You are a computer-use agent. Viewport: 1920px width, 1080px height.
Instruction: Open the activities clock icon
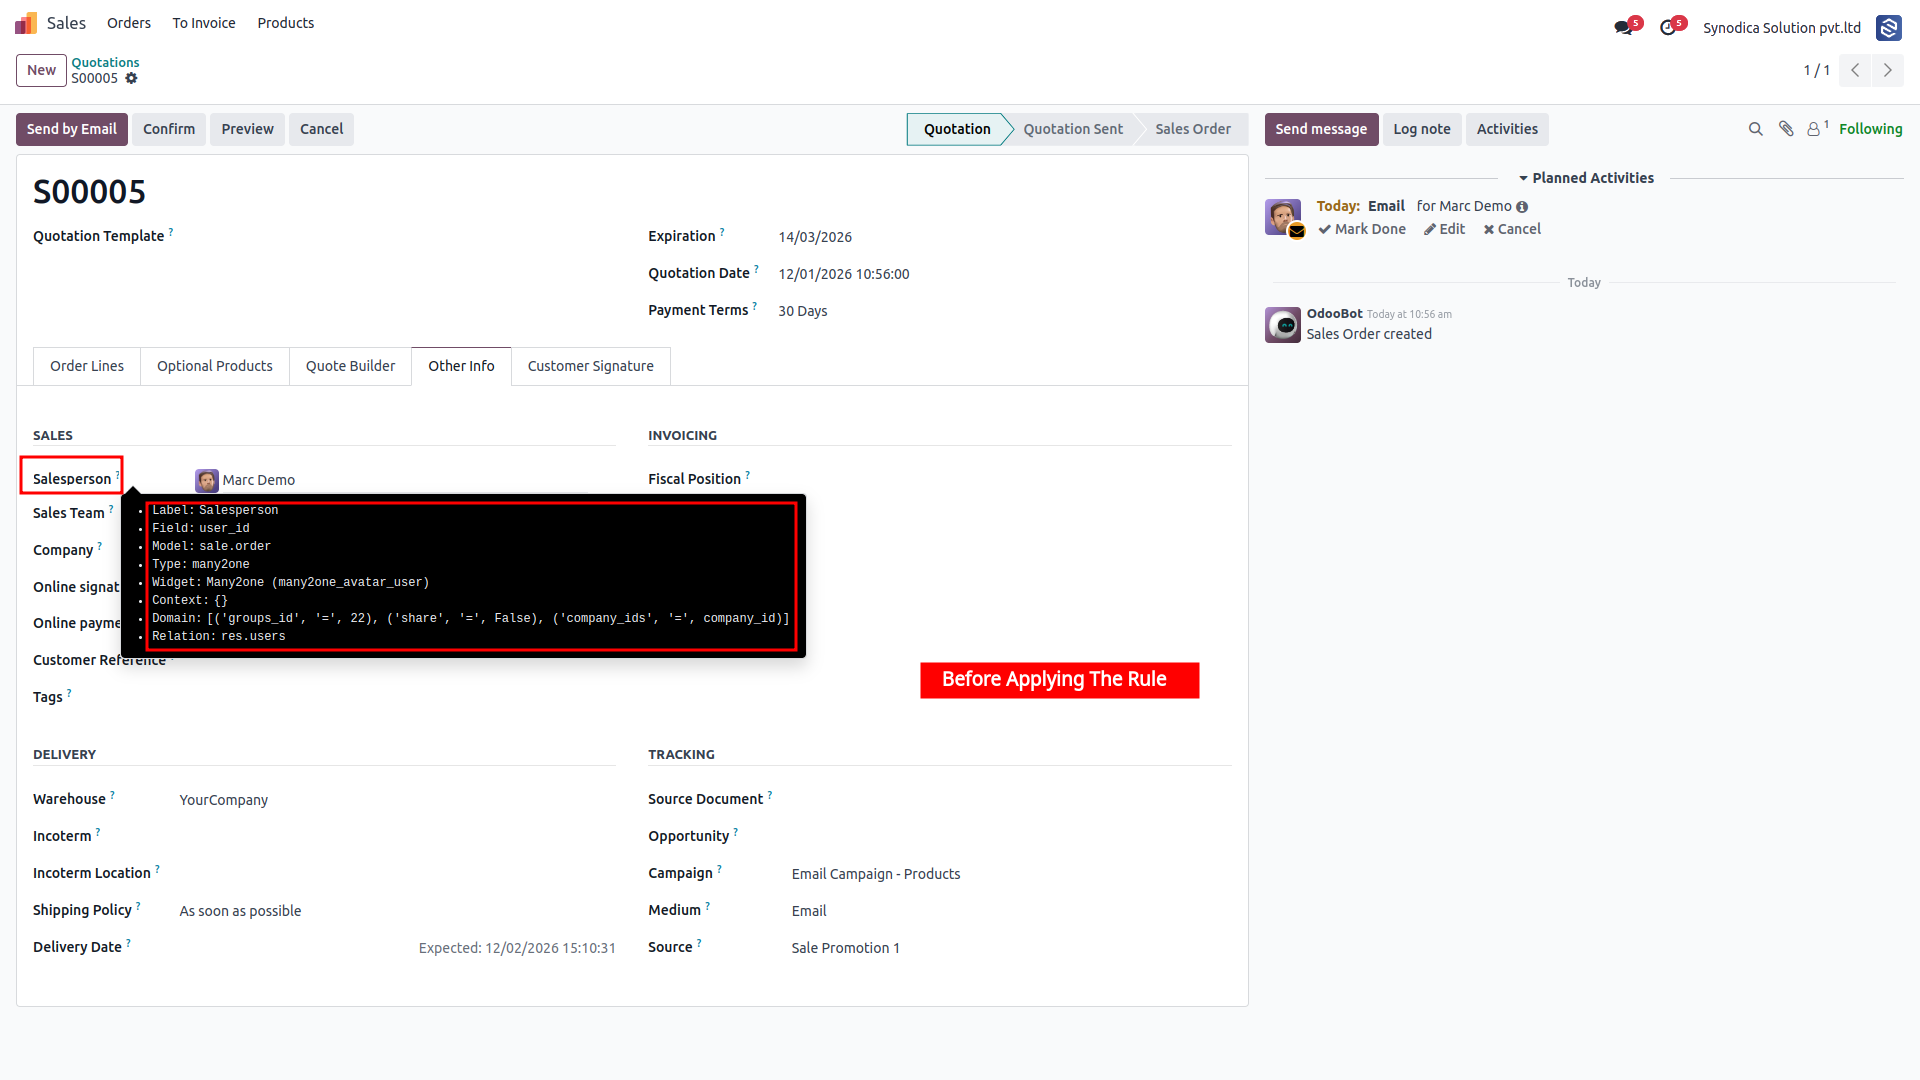point(1667,28)
